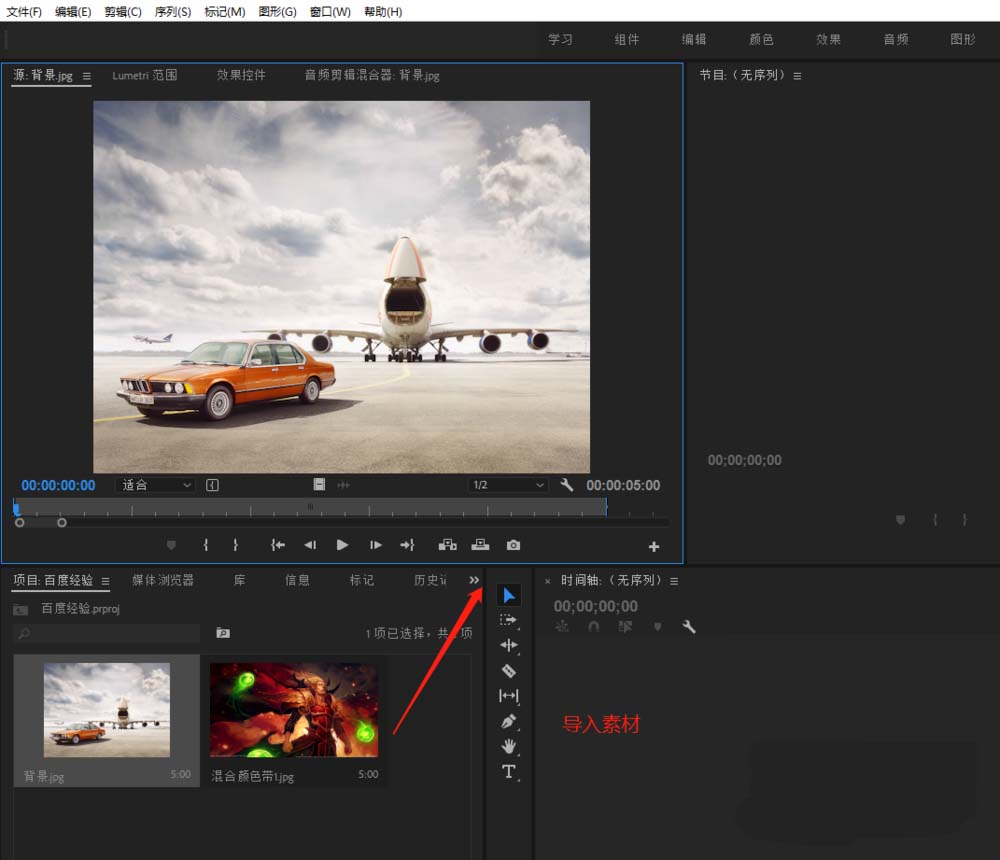1000x860 pixels.
Task: Select the Pen tool
Action: click(508, 721)
